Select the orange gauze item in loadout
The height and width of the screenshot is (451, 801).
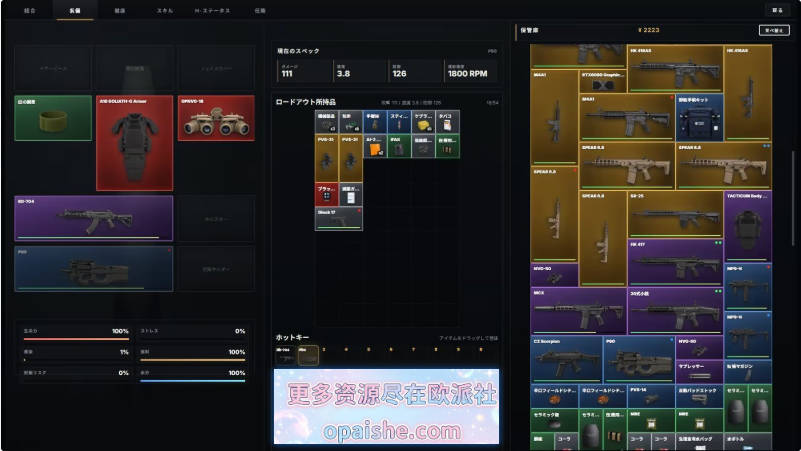pos(375,146)
